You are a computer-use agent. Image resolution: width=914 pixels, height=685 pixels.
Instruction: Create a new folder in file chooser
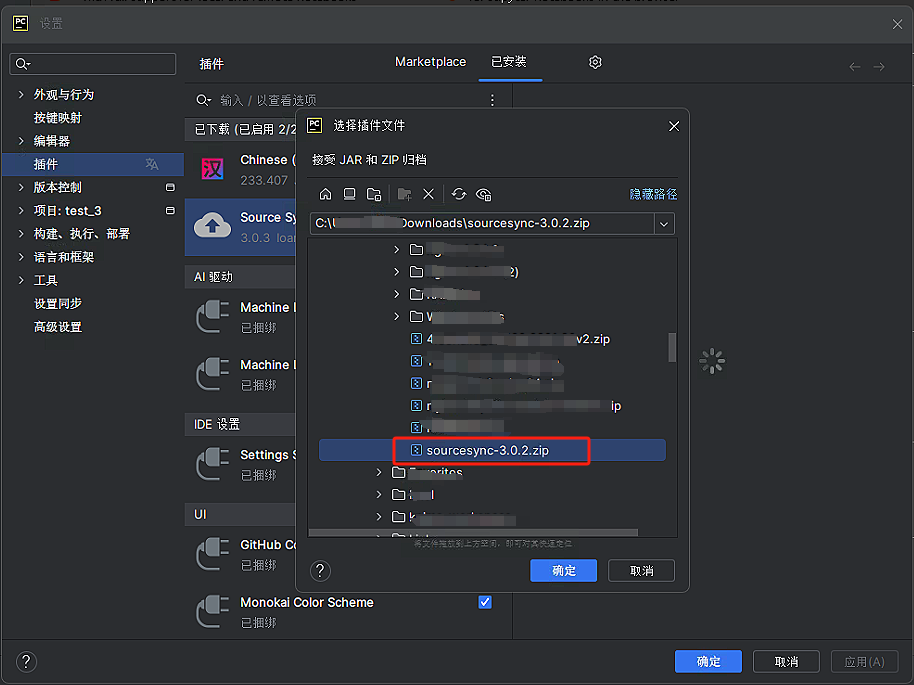pos(405,194)
